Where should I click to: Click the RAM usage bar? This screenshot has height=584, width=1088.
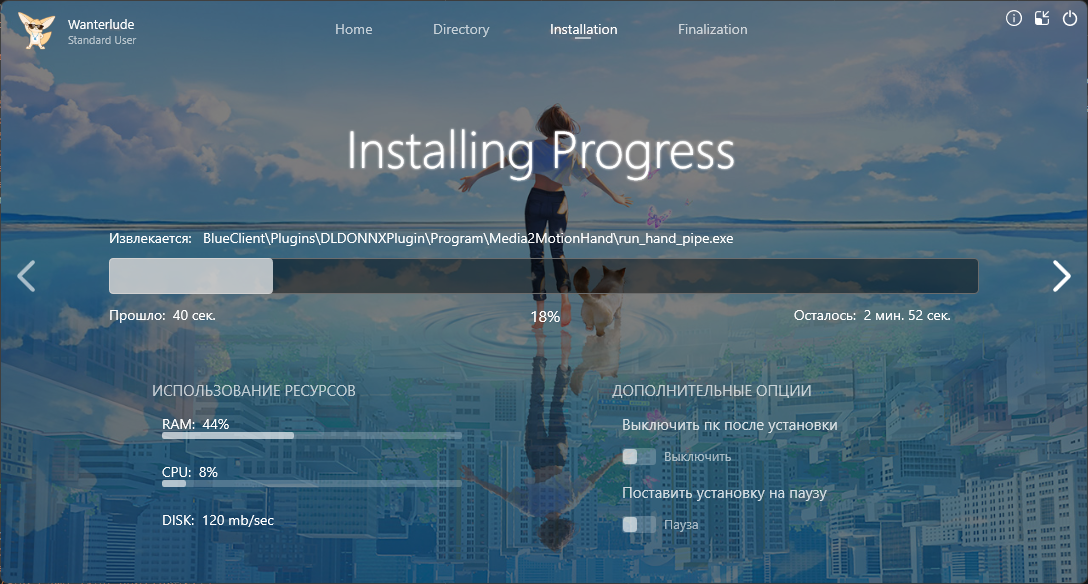coord(311,436)
